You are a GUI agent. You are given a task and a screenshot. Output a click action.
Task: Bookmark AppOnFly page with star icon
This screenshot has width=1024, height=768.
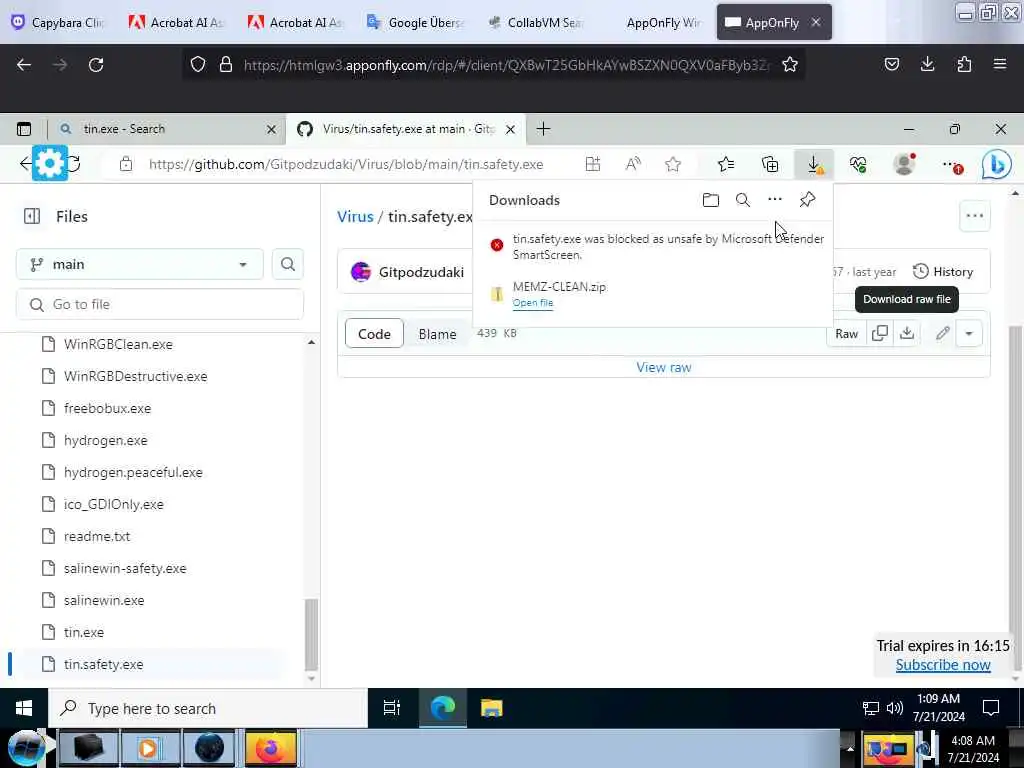coord(790,64)
